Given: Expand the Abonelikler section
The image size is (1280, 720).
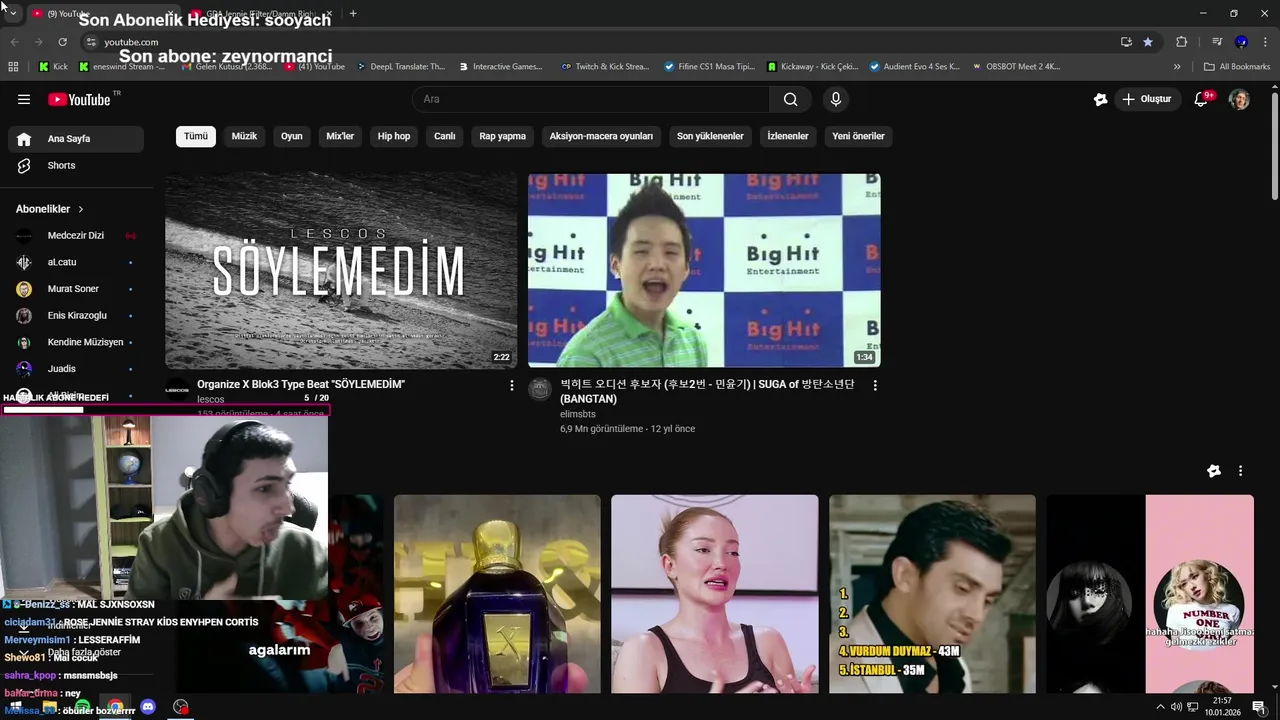Looking at the screenshot, I should point(50,209).
